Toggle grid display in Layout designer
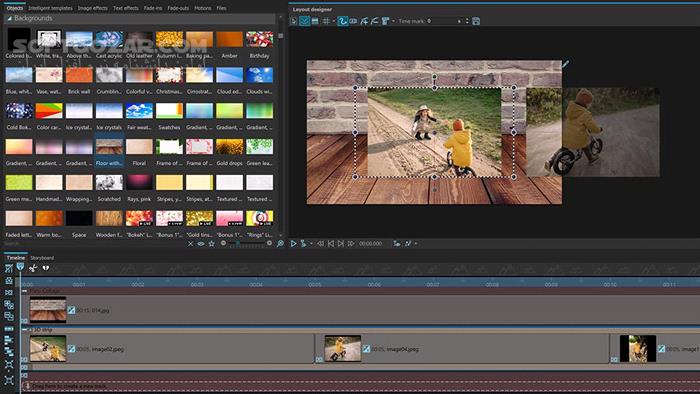This screenshot has width=700, height=394. 326,21
